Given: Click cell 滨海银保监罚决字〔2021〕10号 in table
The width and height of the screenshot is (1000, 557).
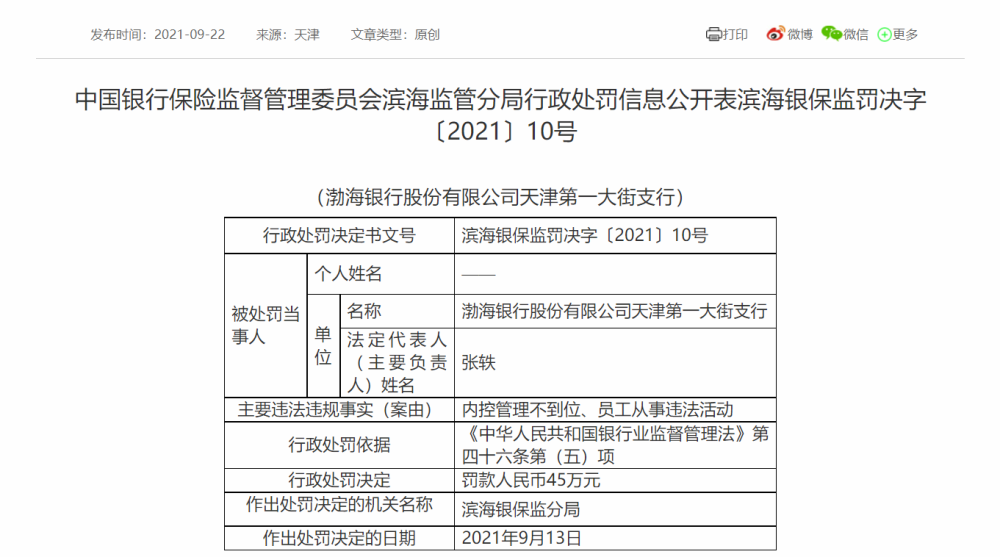Looking at the screenshot, I should tap(615, 235).
